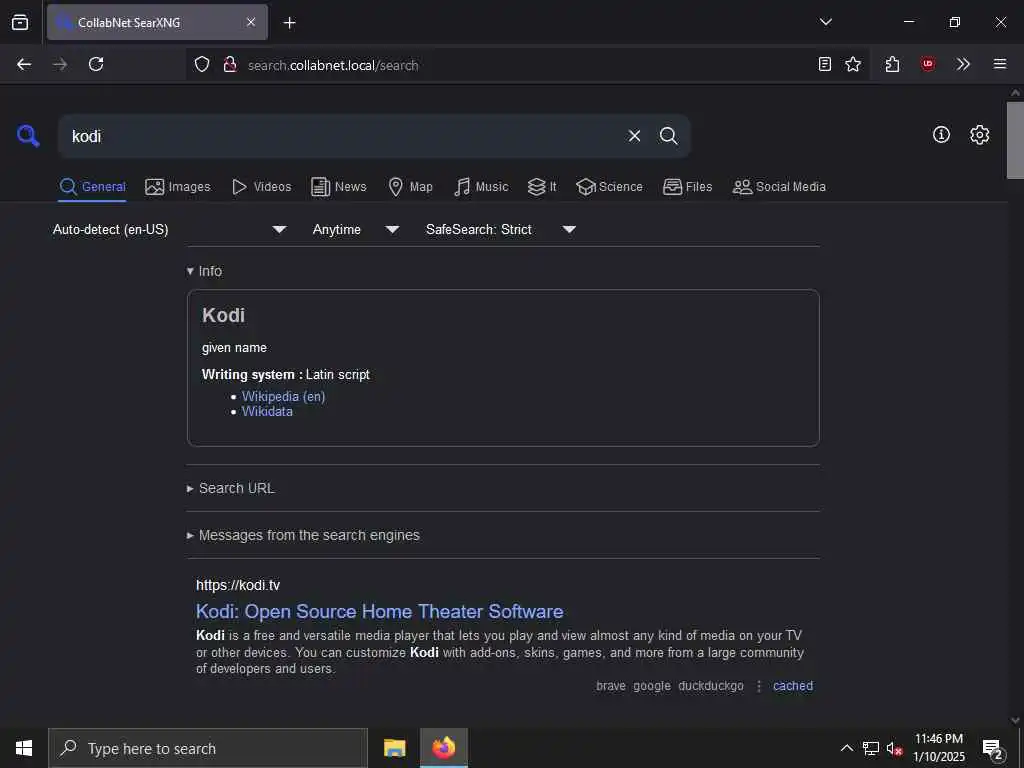The width and height of the screenshot is (1024, 768).
Task: Click the https://kodi.tv URL text
Action: click(238, 585)
